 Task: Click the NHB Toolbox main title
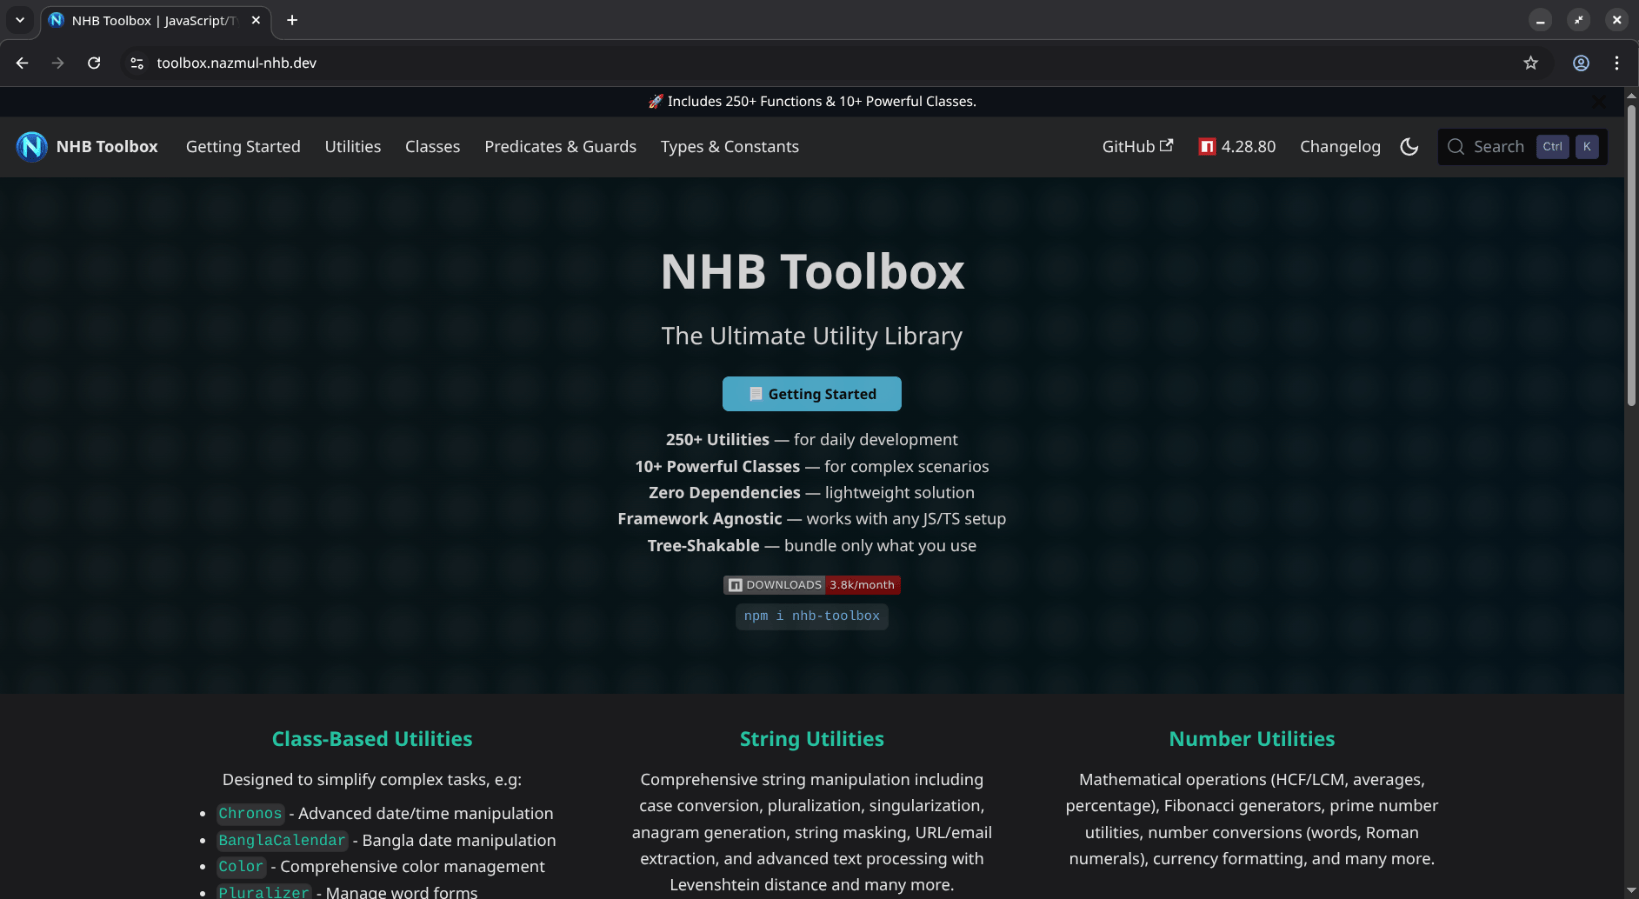coord(812,272)
